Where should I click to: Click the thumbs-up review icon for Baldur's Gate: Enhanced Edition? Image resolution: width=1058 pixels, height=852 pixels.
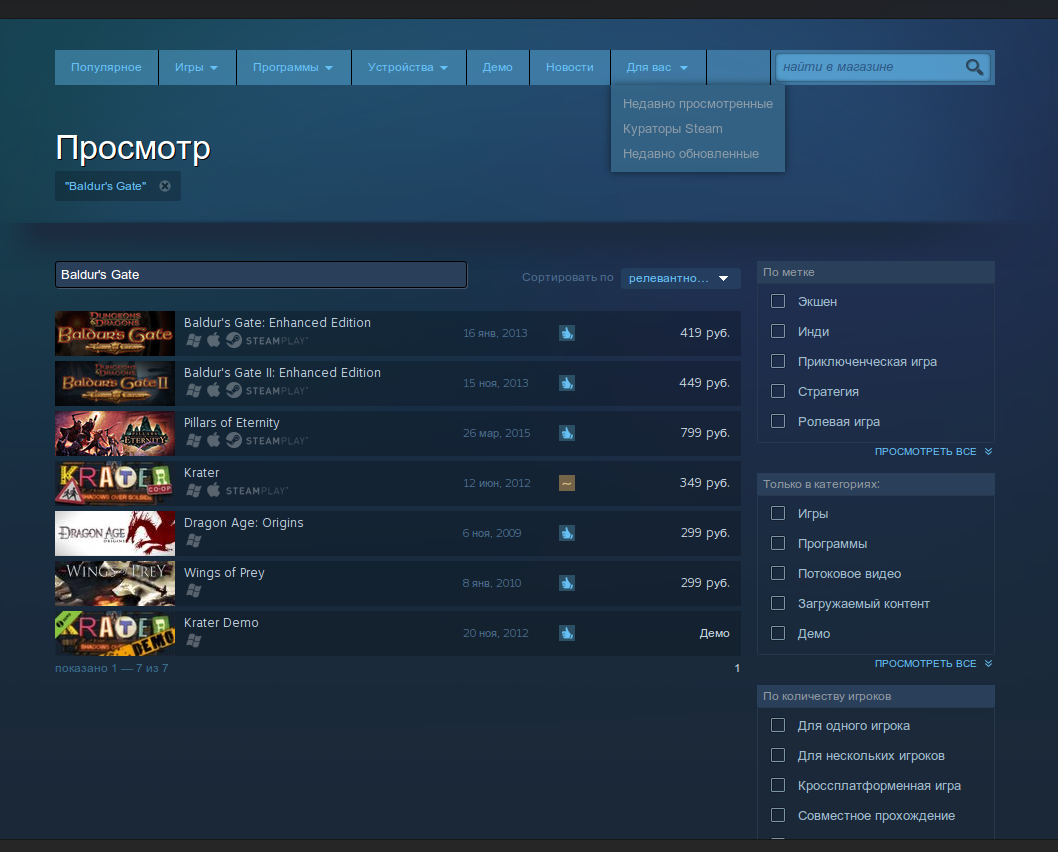[x=567, y=333]
